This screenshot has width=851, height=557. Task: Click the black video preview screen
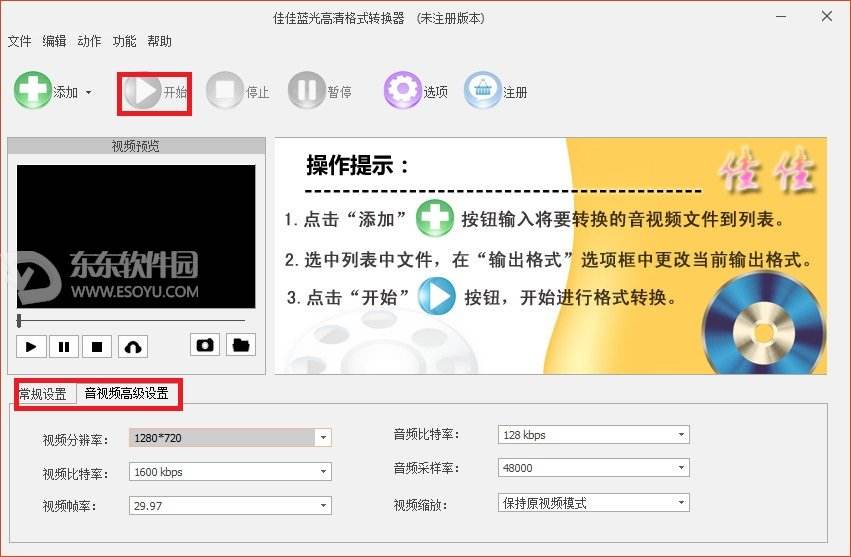[x=136, y=237]
